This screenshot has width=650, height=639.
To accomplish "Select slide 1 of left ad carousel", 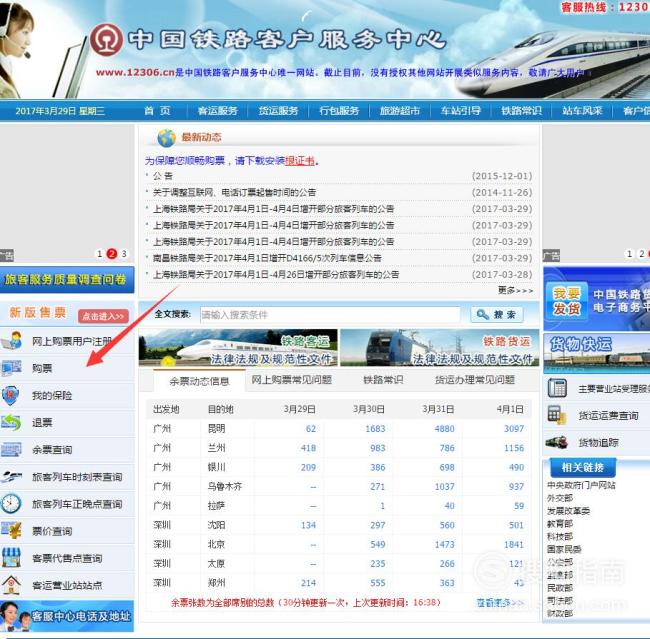I will click(99, 254).
